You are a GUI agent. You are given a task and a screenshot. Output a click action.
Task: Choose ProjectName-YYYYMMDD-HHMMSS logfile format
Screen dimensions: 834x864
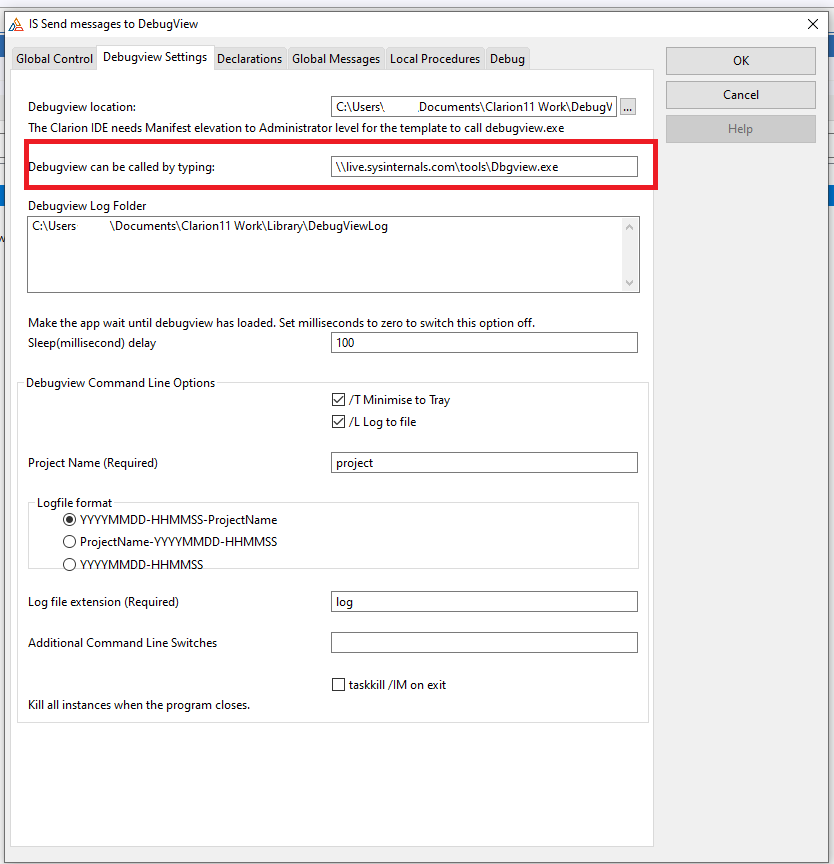click(x=69, y=542)
